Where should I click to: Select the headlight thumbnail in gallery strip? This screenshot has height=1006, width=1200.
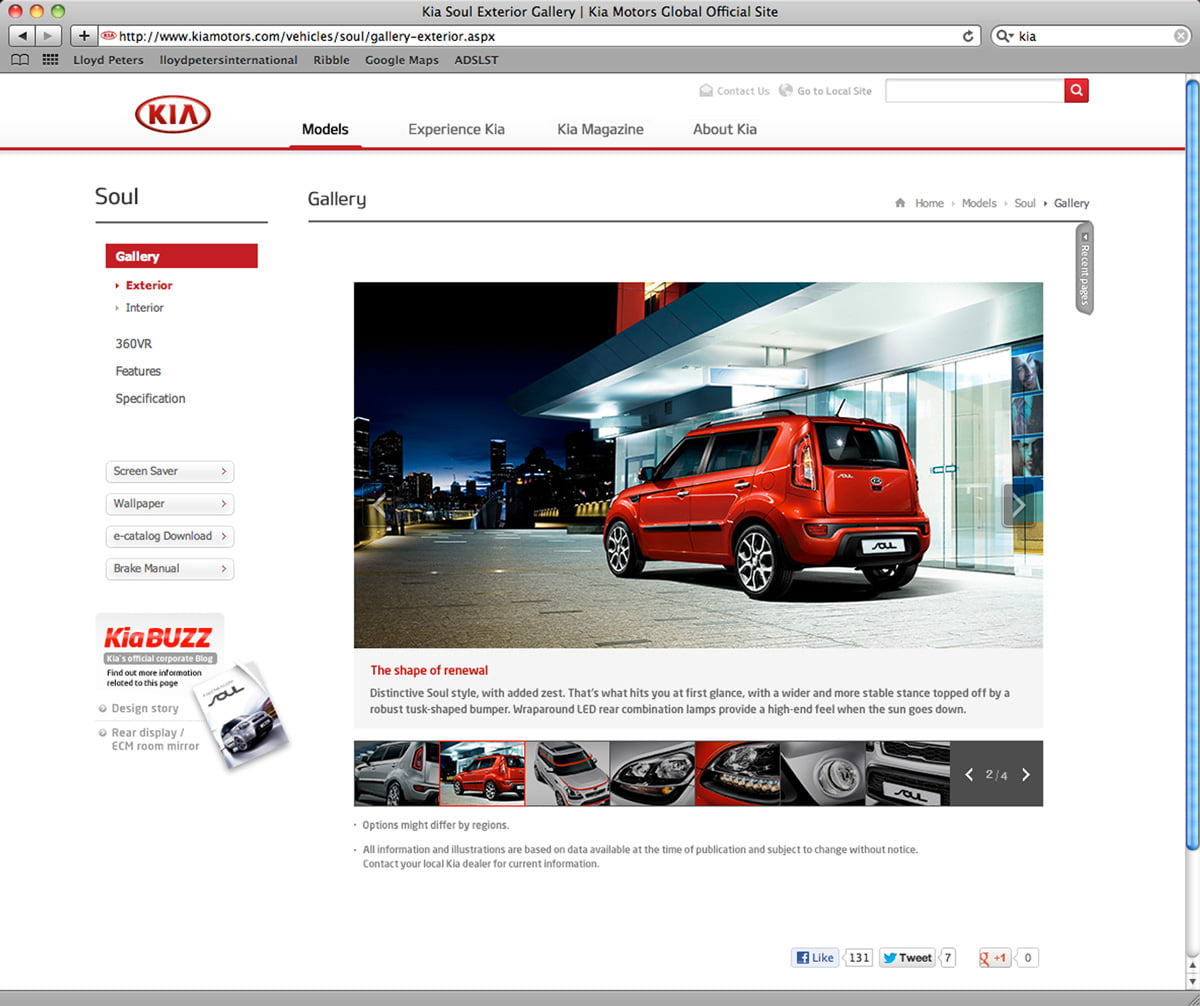[652, 773]
